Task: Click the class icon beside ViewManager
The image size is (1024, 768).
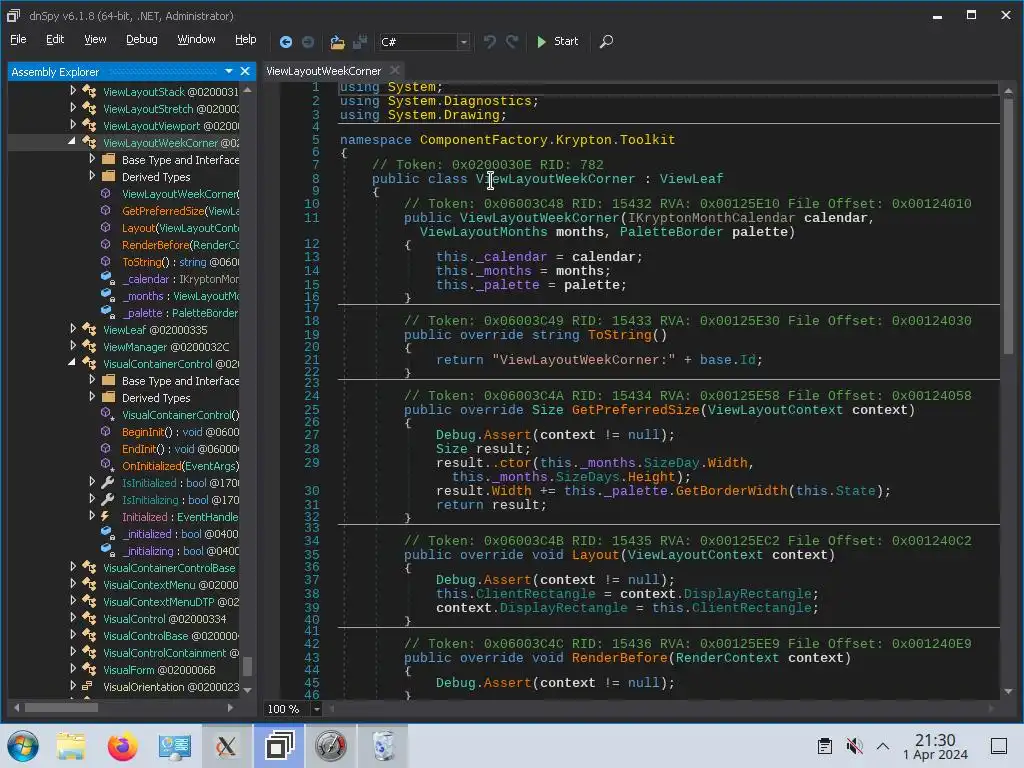Action: (x=89, y=347)
